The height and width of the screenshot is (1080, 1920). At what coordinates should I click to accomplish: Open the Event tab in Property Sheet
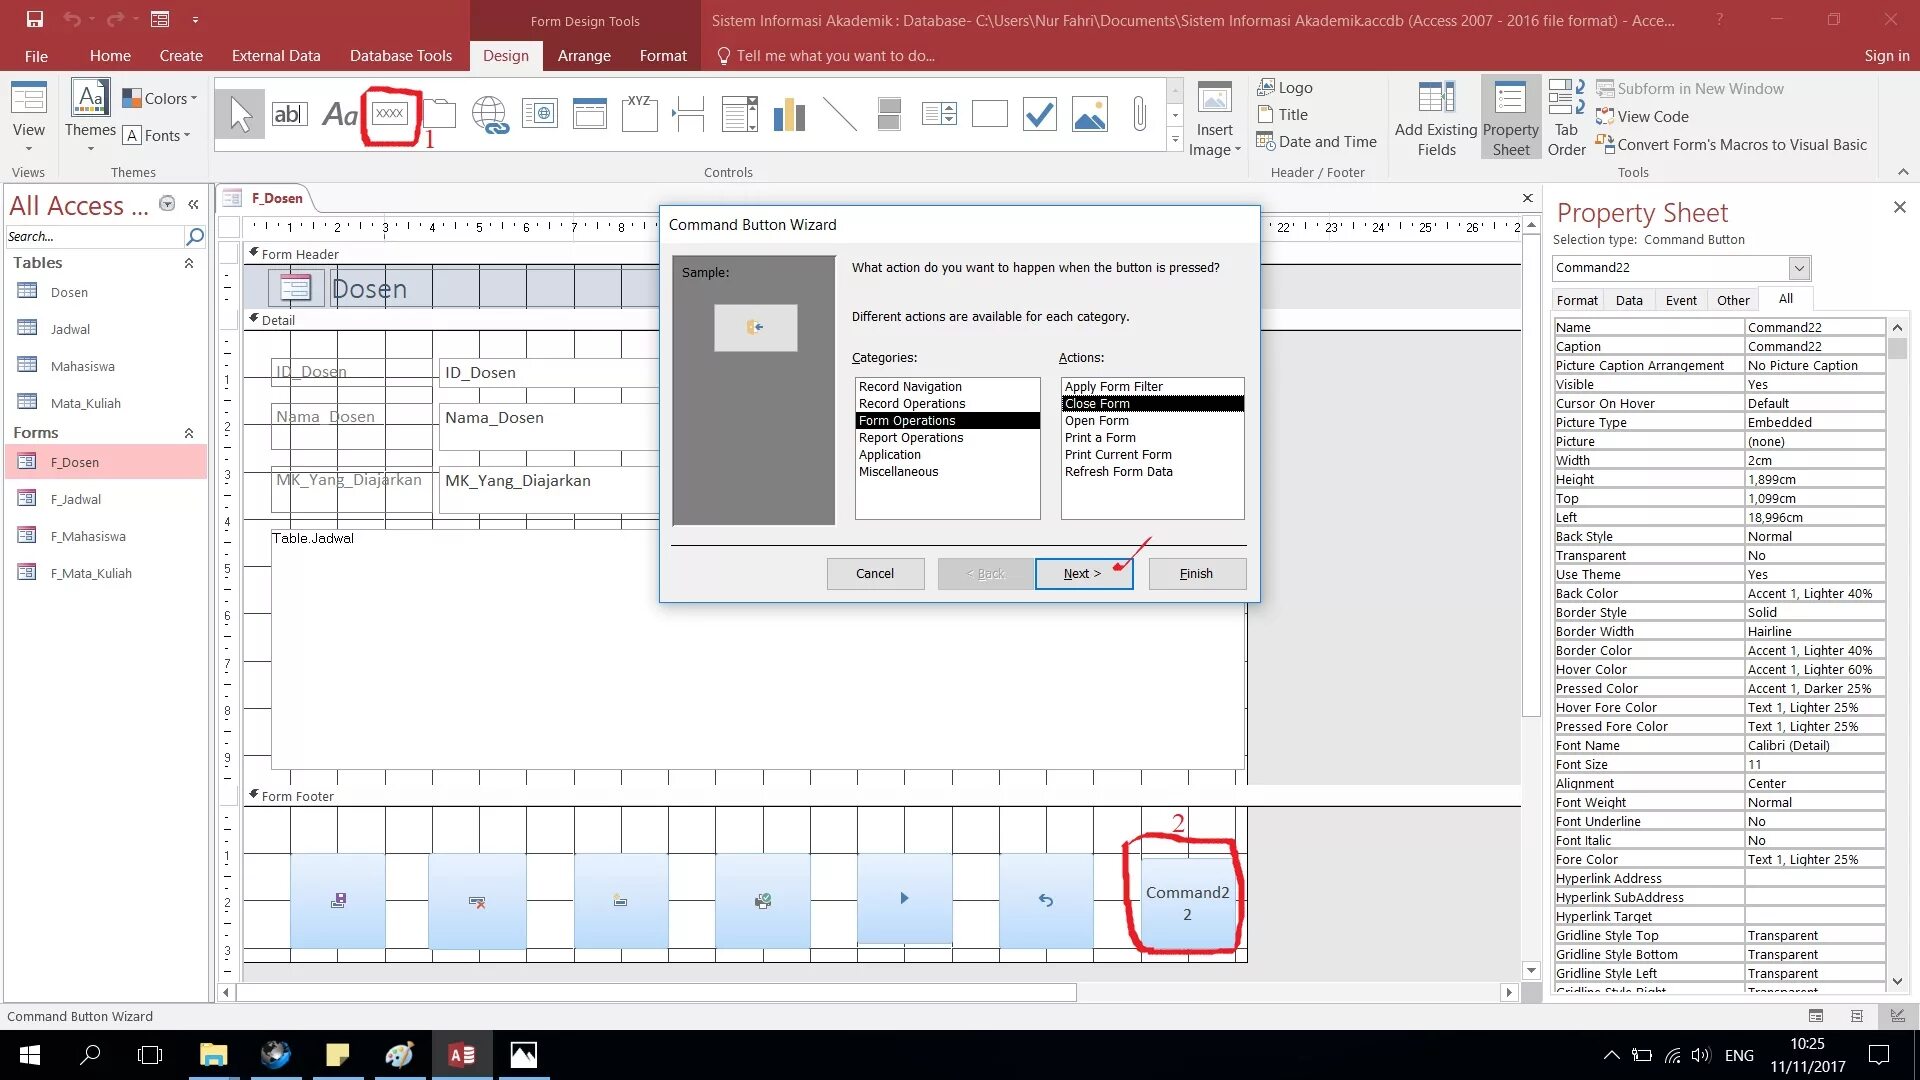[1680, 300]
